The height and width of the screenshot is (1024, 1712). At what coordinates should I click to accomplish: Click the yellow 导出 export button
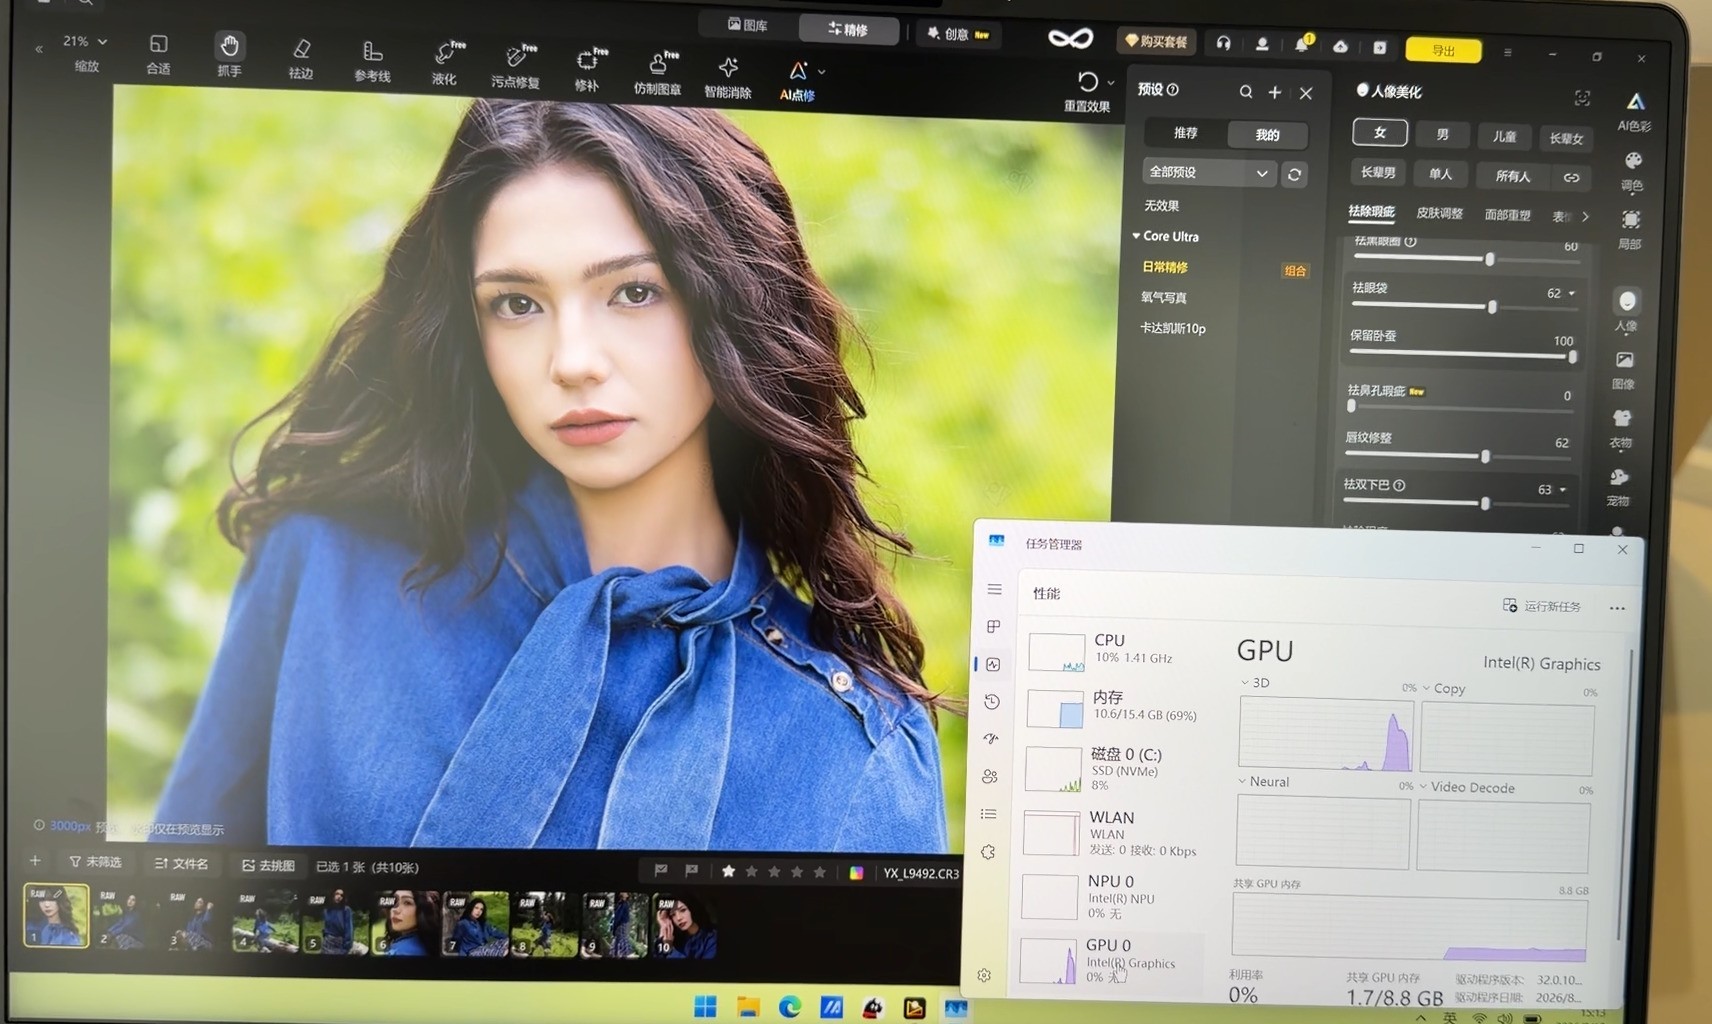pos(1443,50)
